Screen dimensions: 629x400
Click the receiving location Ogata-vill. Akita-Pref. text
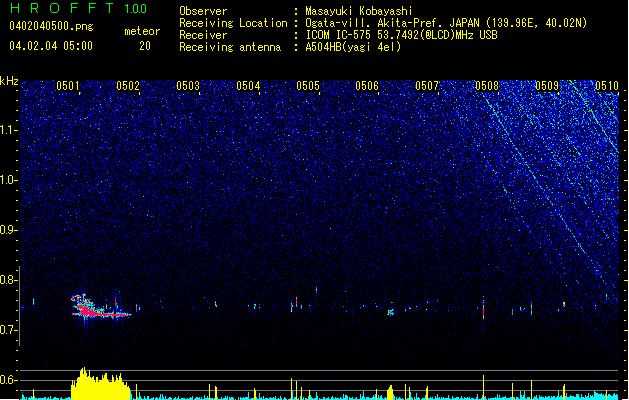(x=446, y=23)
